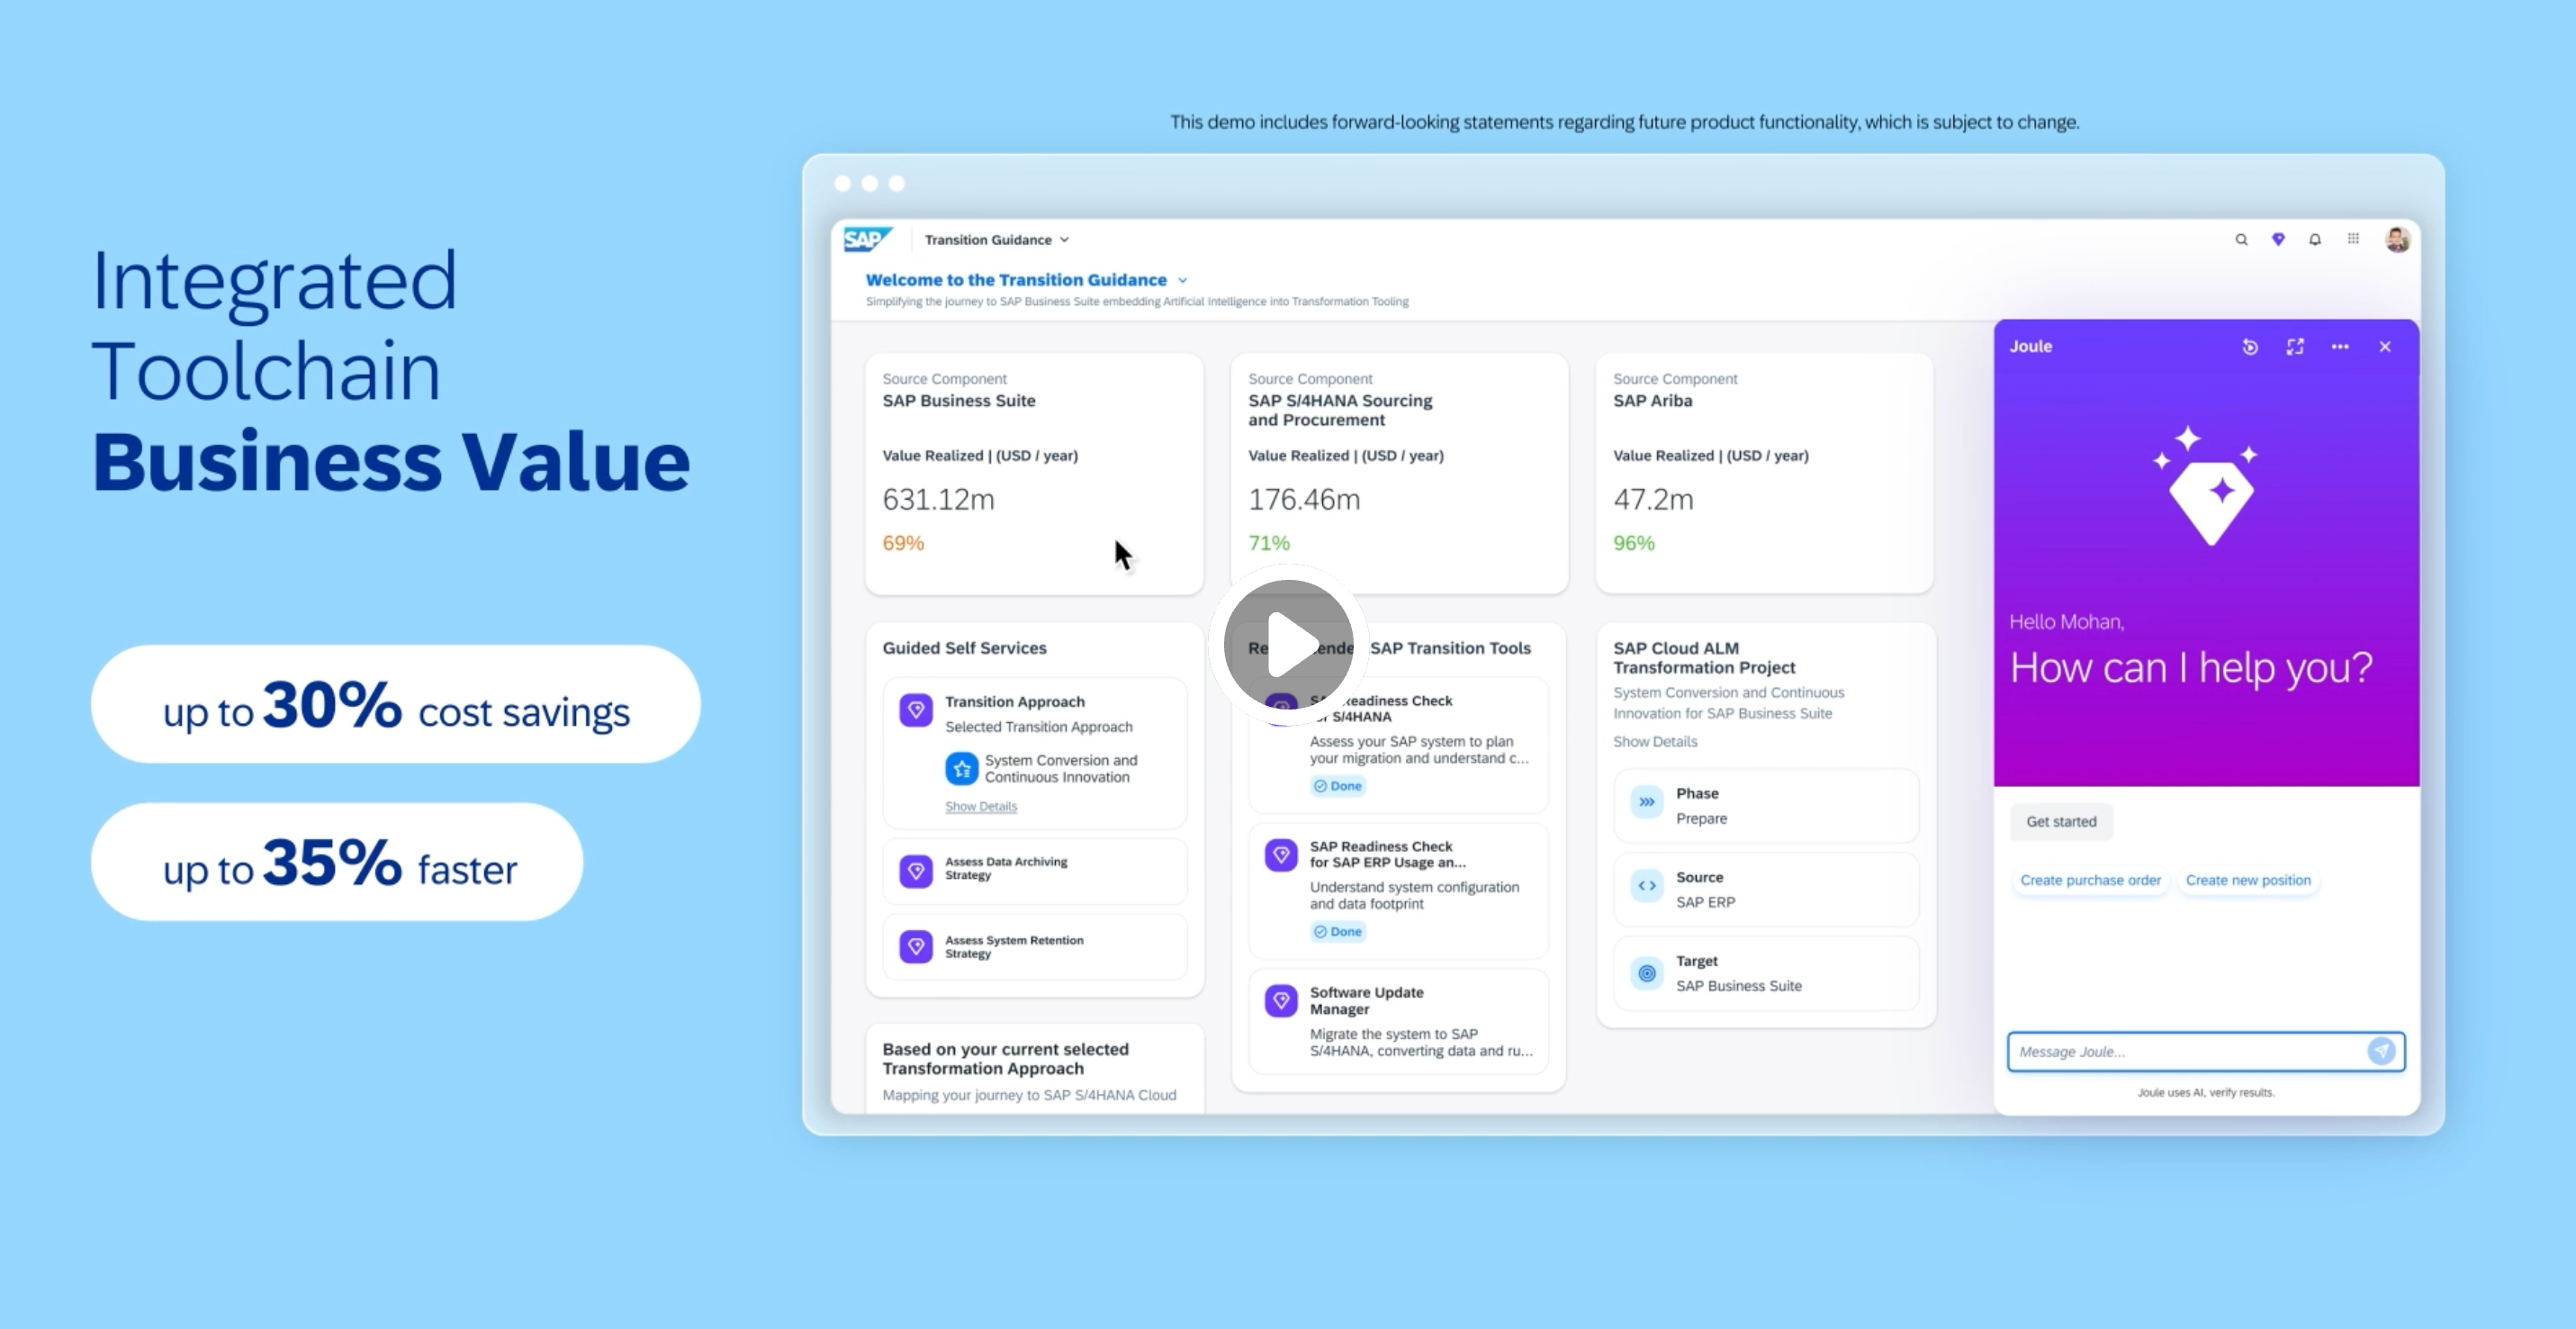The image size is (2576, 1329).
Task: Click the Get started button
Action: pos(2060,822)
